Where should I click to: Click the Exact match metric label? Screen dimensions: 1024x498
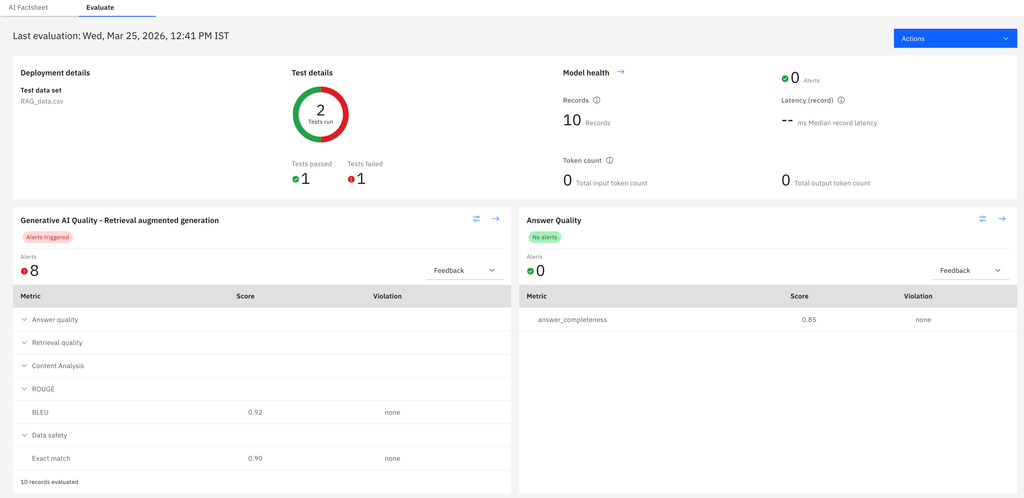point(51,459)
